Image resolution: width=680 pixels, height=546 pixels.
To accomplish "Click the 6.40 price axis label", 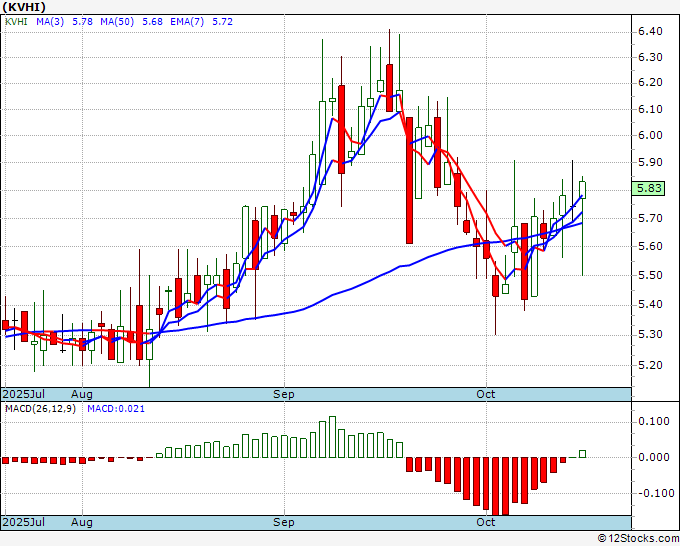I will click(x=650, y=31).
